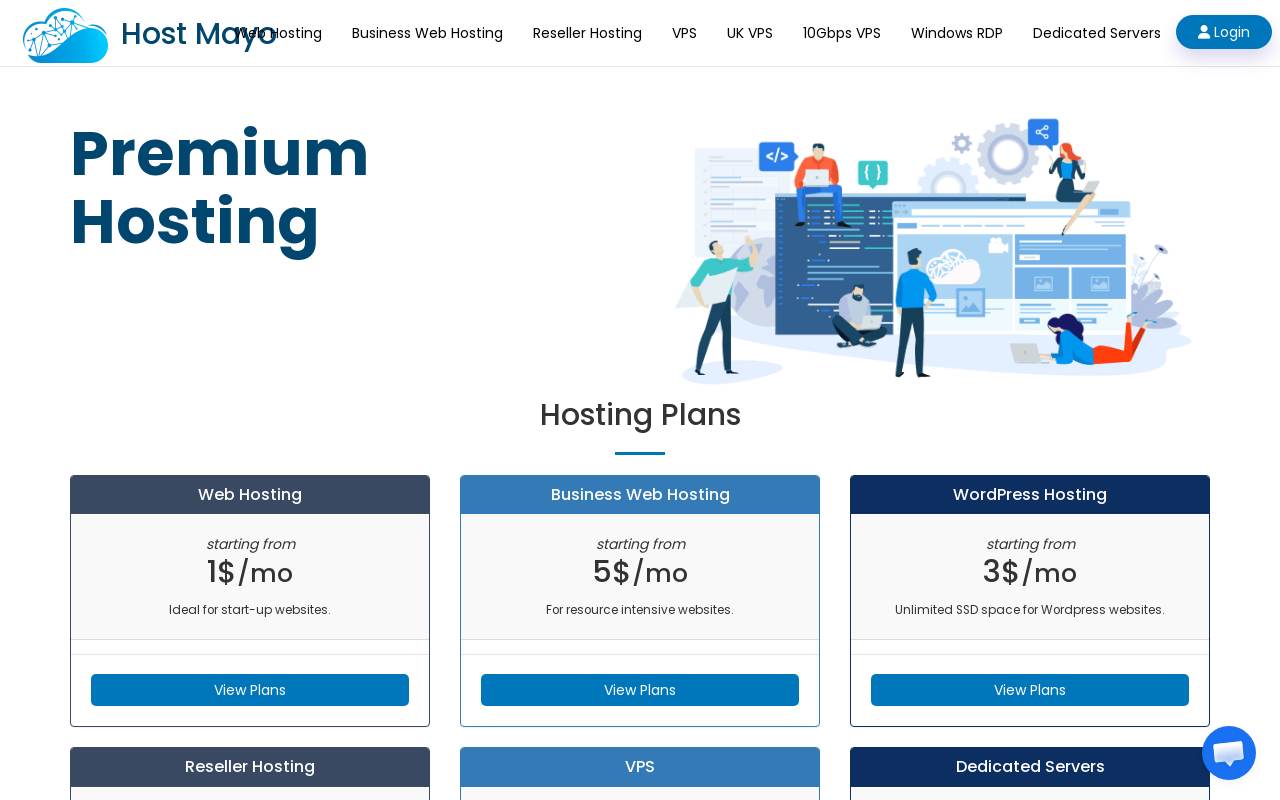This screenshot has width=1280, height=800.
Task: Open Web Hosting in the navigation menu
Action: coord(279,33)
